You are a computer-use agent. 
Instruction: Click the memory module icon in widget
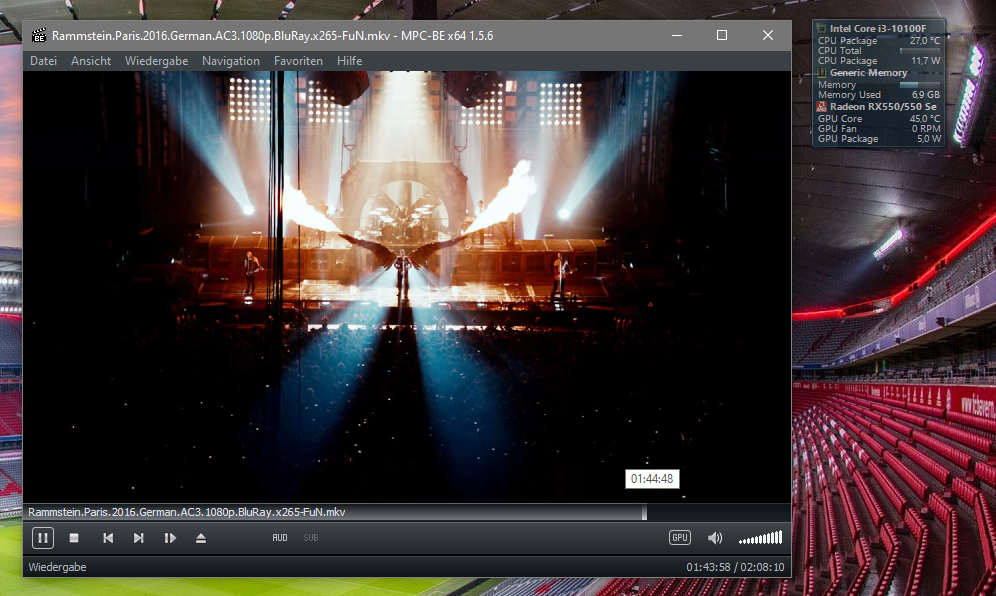[821, 73]
